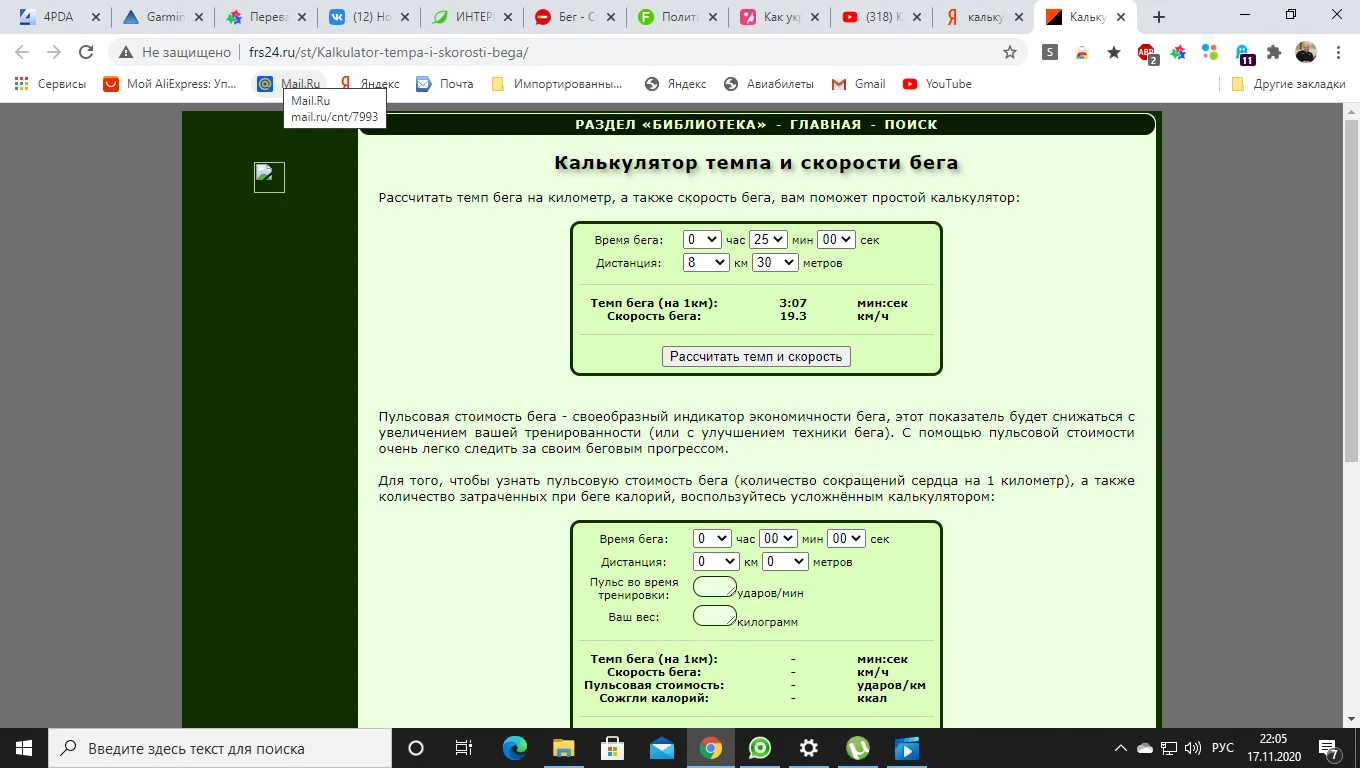Click the heart rate input field

pos(715,587)
